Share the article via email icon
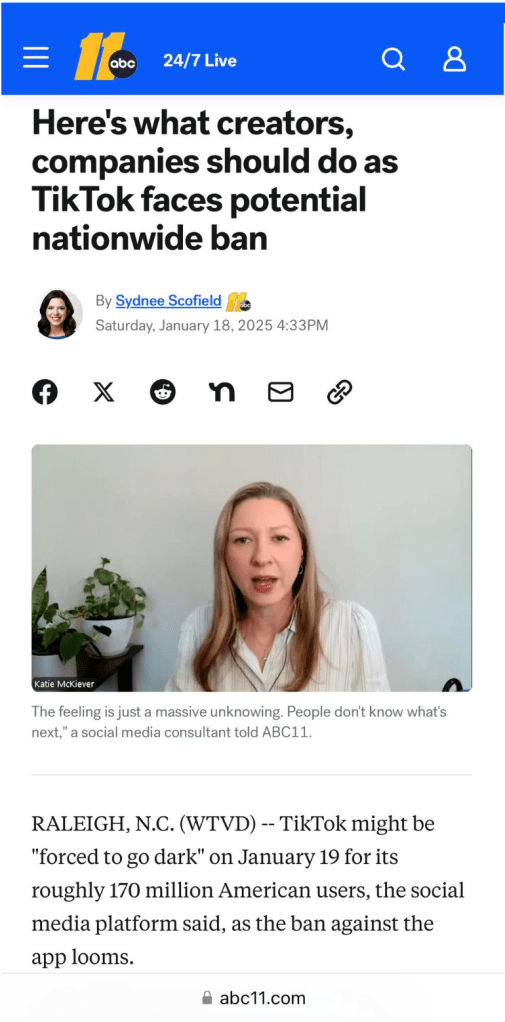Screen dimensions: 505x1022 281,392
